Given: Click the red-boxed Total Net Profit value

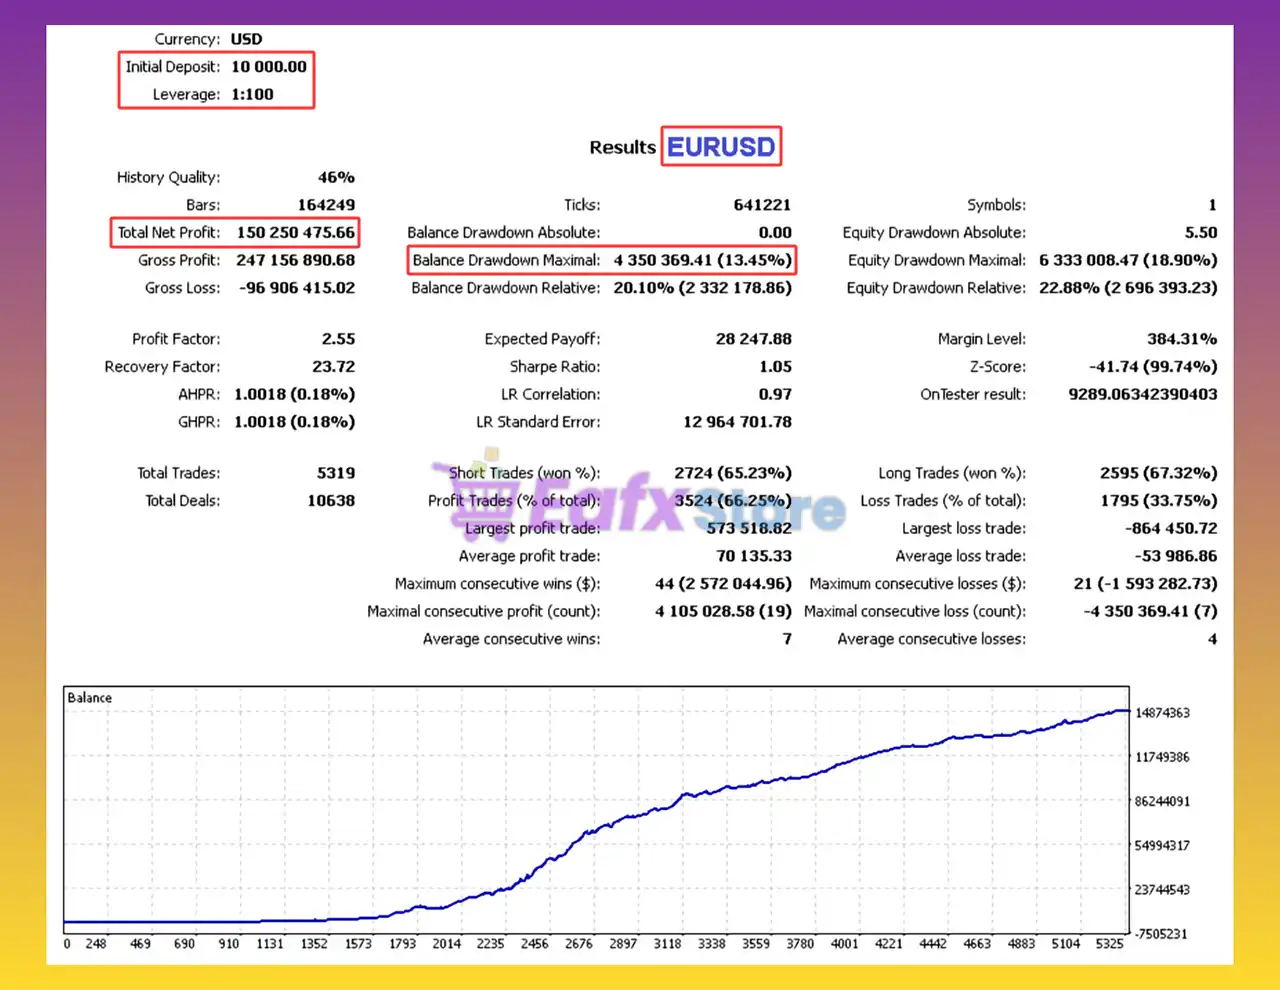Looking at the screenshot, I should [296, 232].
